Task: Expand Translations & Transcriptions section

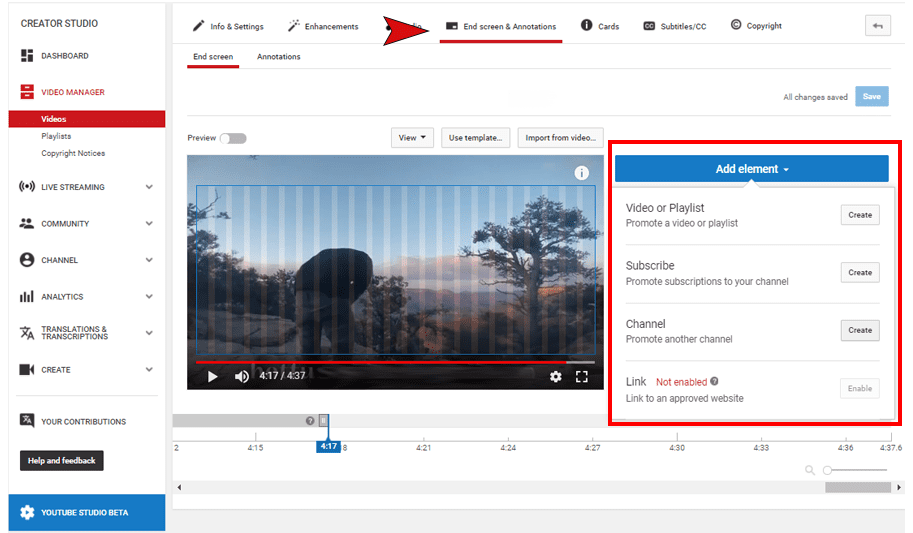Action: point(149,333)
